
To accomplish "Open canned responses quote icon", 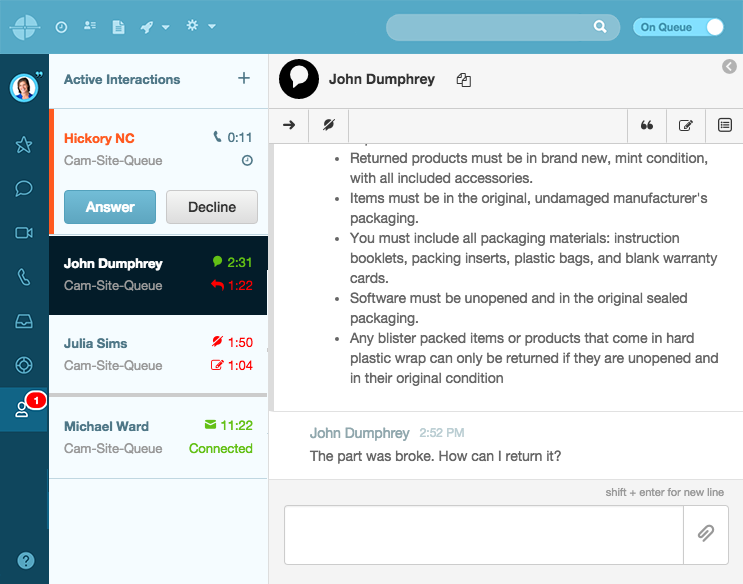I will 647,125.
